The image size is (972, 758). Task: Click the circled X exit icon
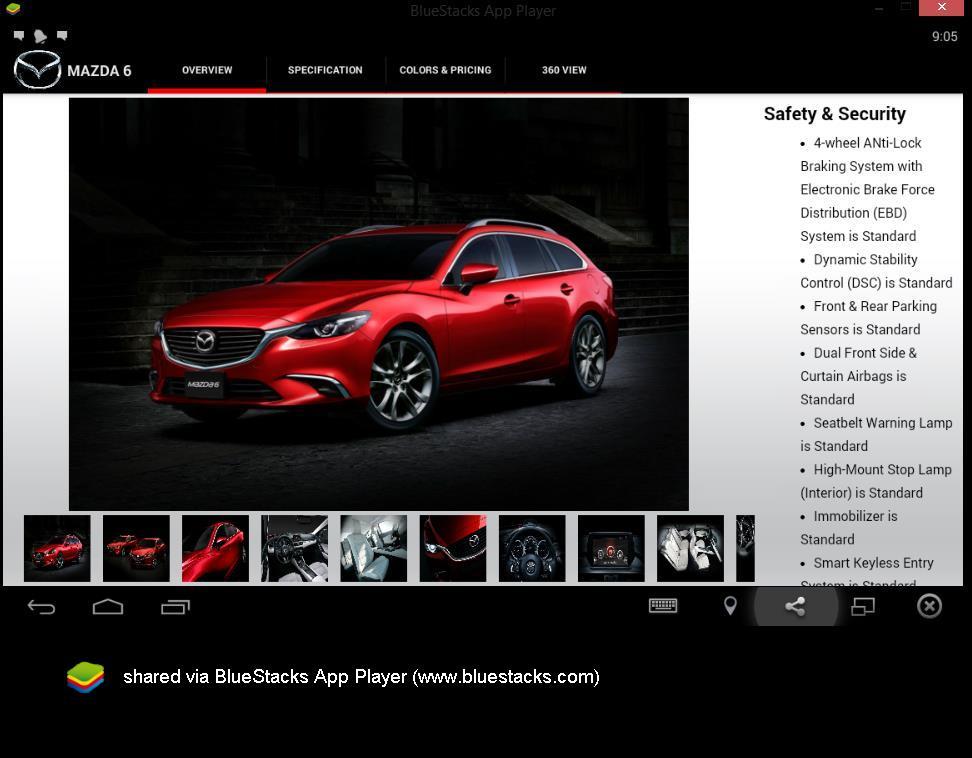(x=929, y=606)
